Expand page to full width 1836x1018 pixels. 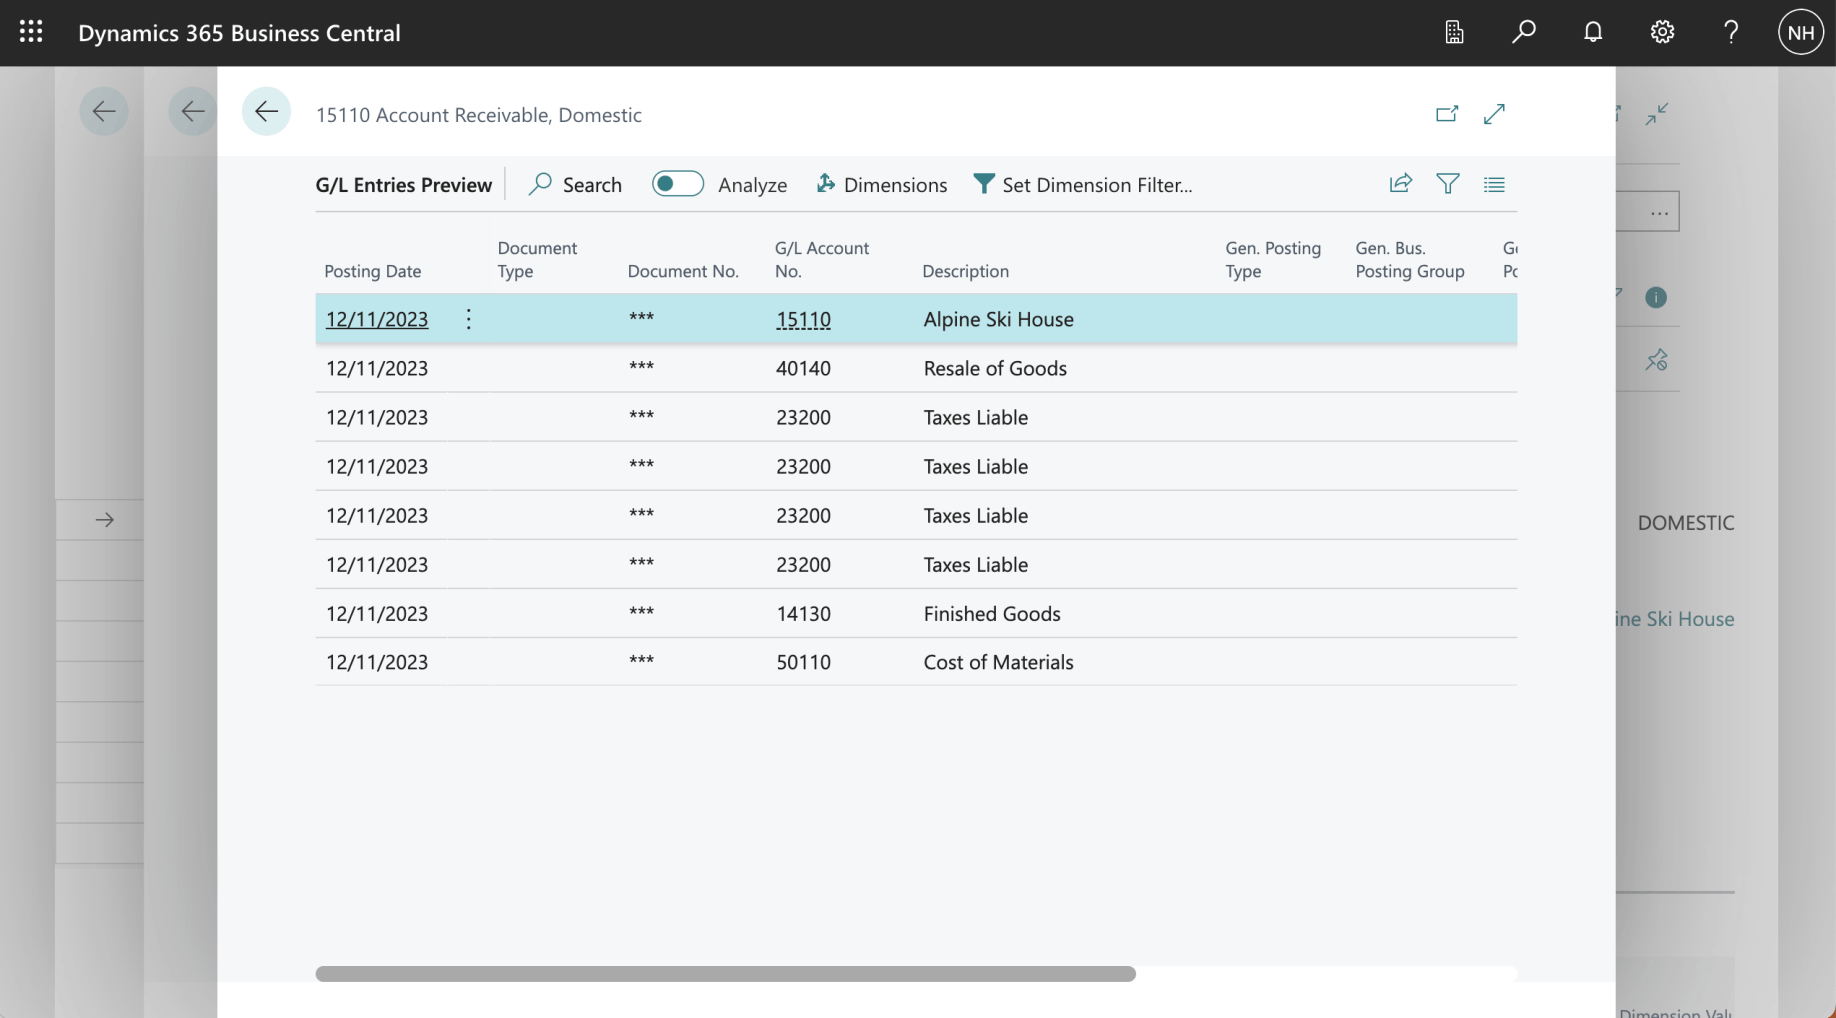coord(1494,114)
